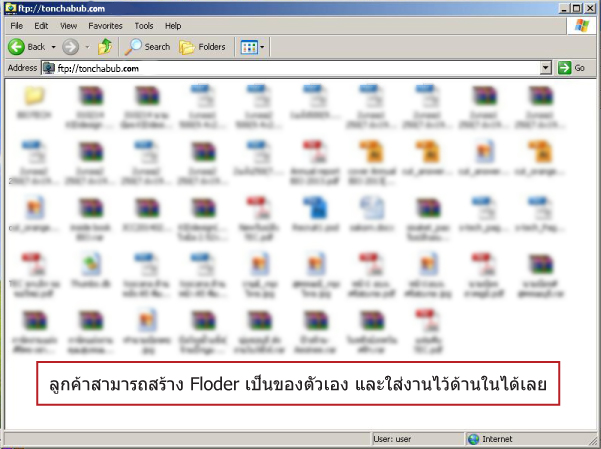601x449 pixels.
Task: Click the Internet zone globe in status bar
Action: click(474, 439)
